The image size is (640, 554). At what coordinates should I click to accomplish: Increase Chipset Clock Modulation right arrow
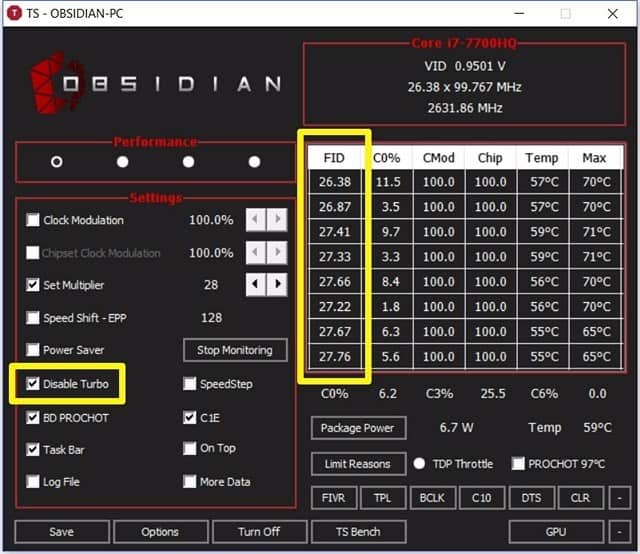coord(277,252)
